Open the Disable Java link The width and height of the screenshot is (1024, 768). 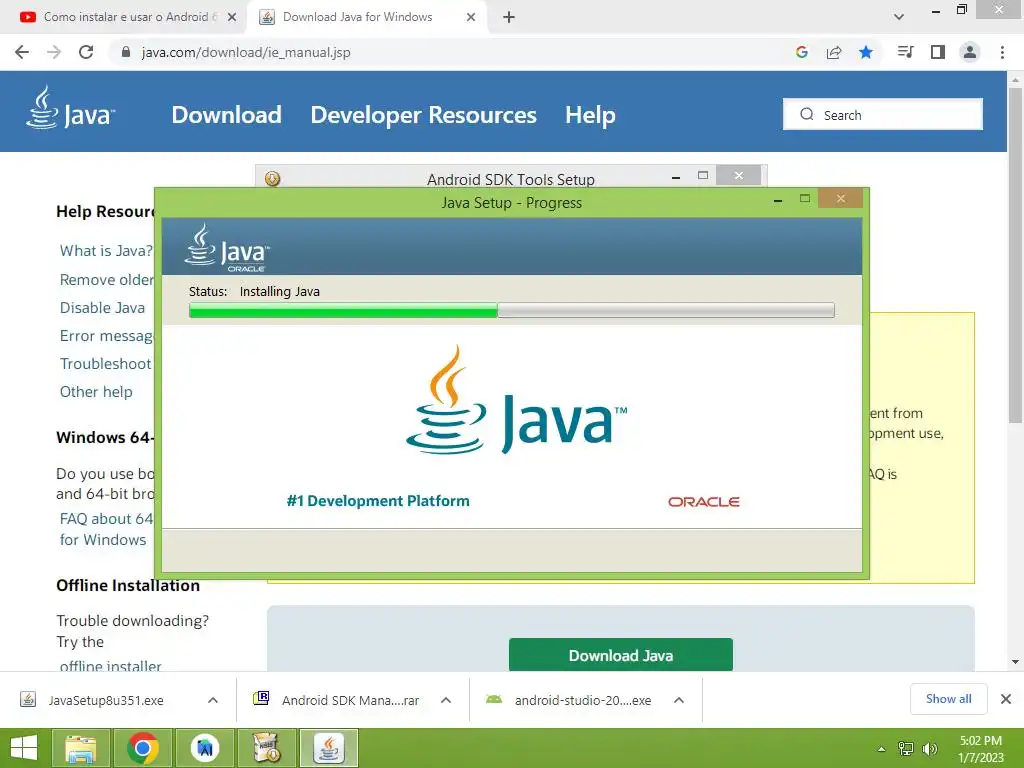(x=103, y=308)
